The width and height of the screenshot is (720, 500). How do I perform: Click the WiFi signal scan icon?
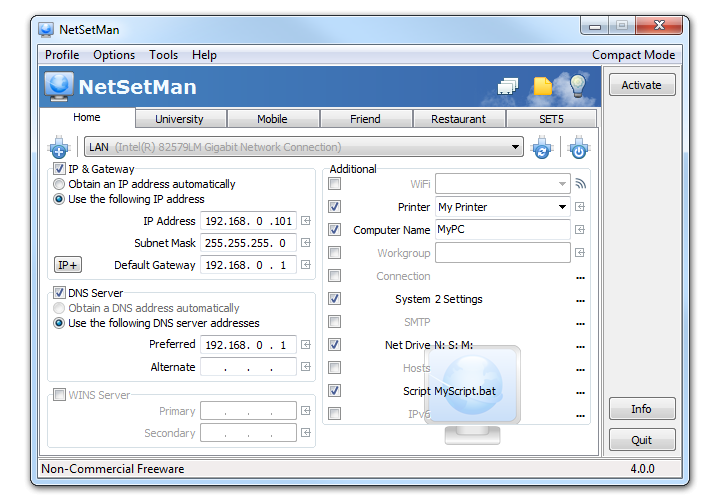pos(580,184)
